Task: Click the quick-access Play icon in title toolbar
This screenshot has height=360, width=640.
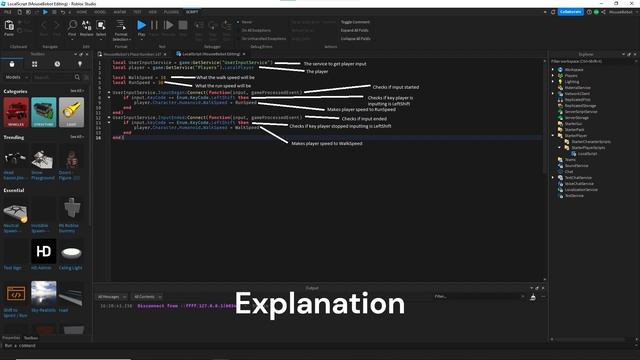Action: (x=45, y=12)
